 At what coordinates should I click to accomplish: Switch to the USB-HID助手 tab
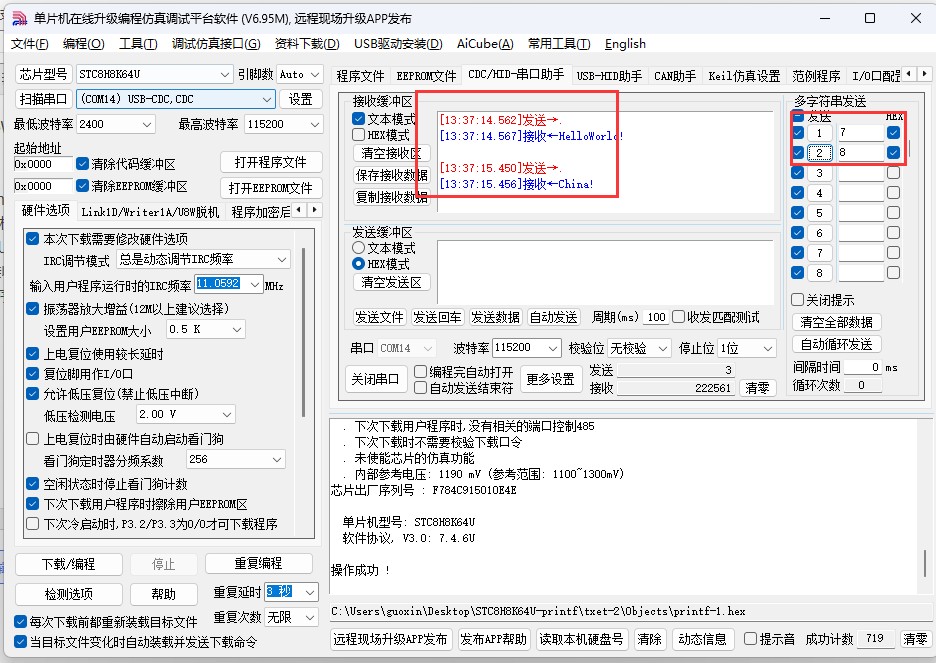click(x=609, y=76)
